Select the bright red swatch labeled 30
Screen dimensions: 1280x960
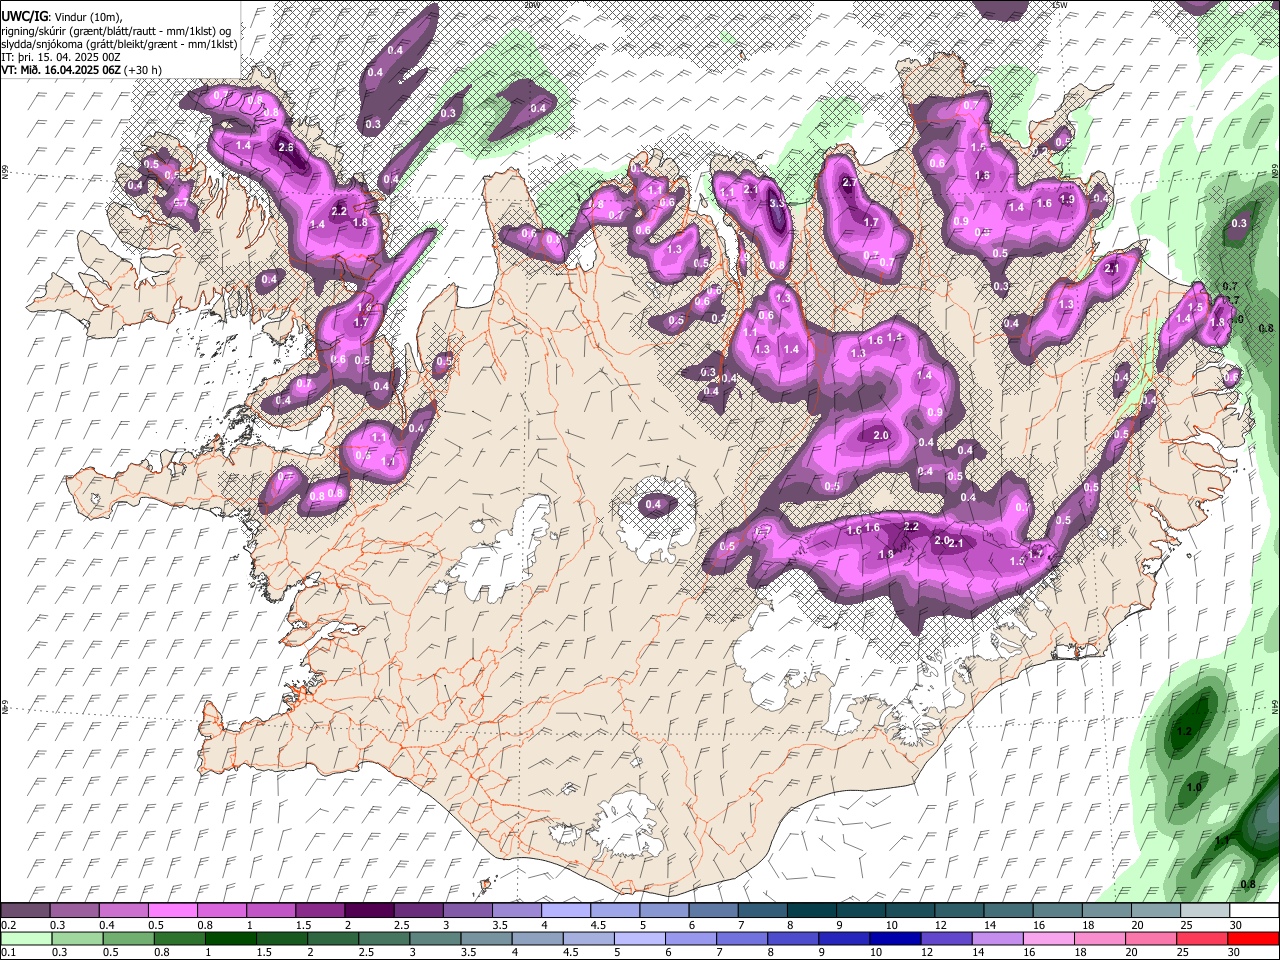click(1254, 938)
